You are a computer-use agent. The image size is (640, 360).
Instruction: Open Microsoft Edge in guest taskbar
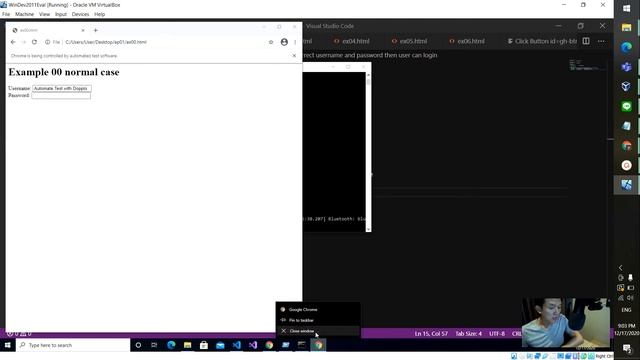click(x=171, y=345)
